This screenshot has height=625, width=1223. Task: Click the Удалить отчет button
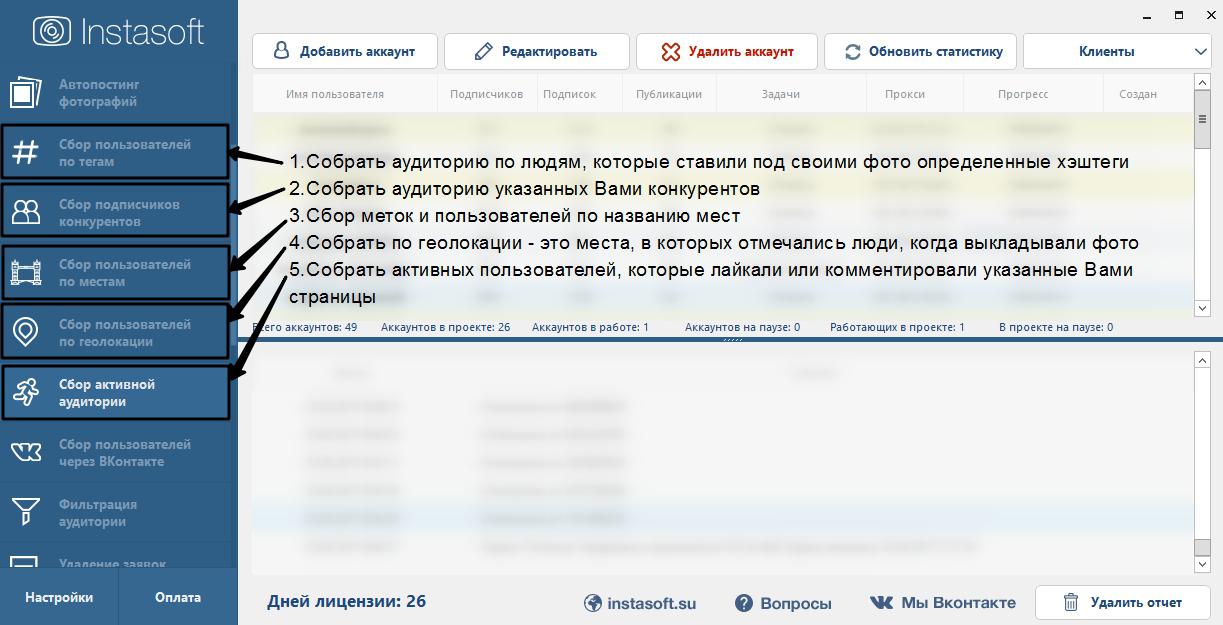[x=1122, y=602]
